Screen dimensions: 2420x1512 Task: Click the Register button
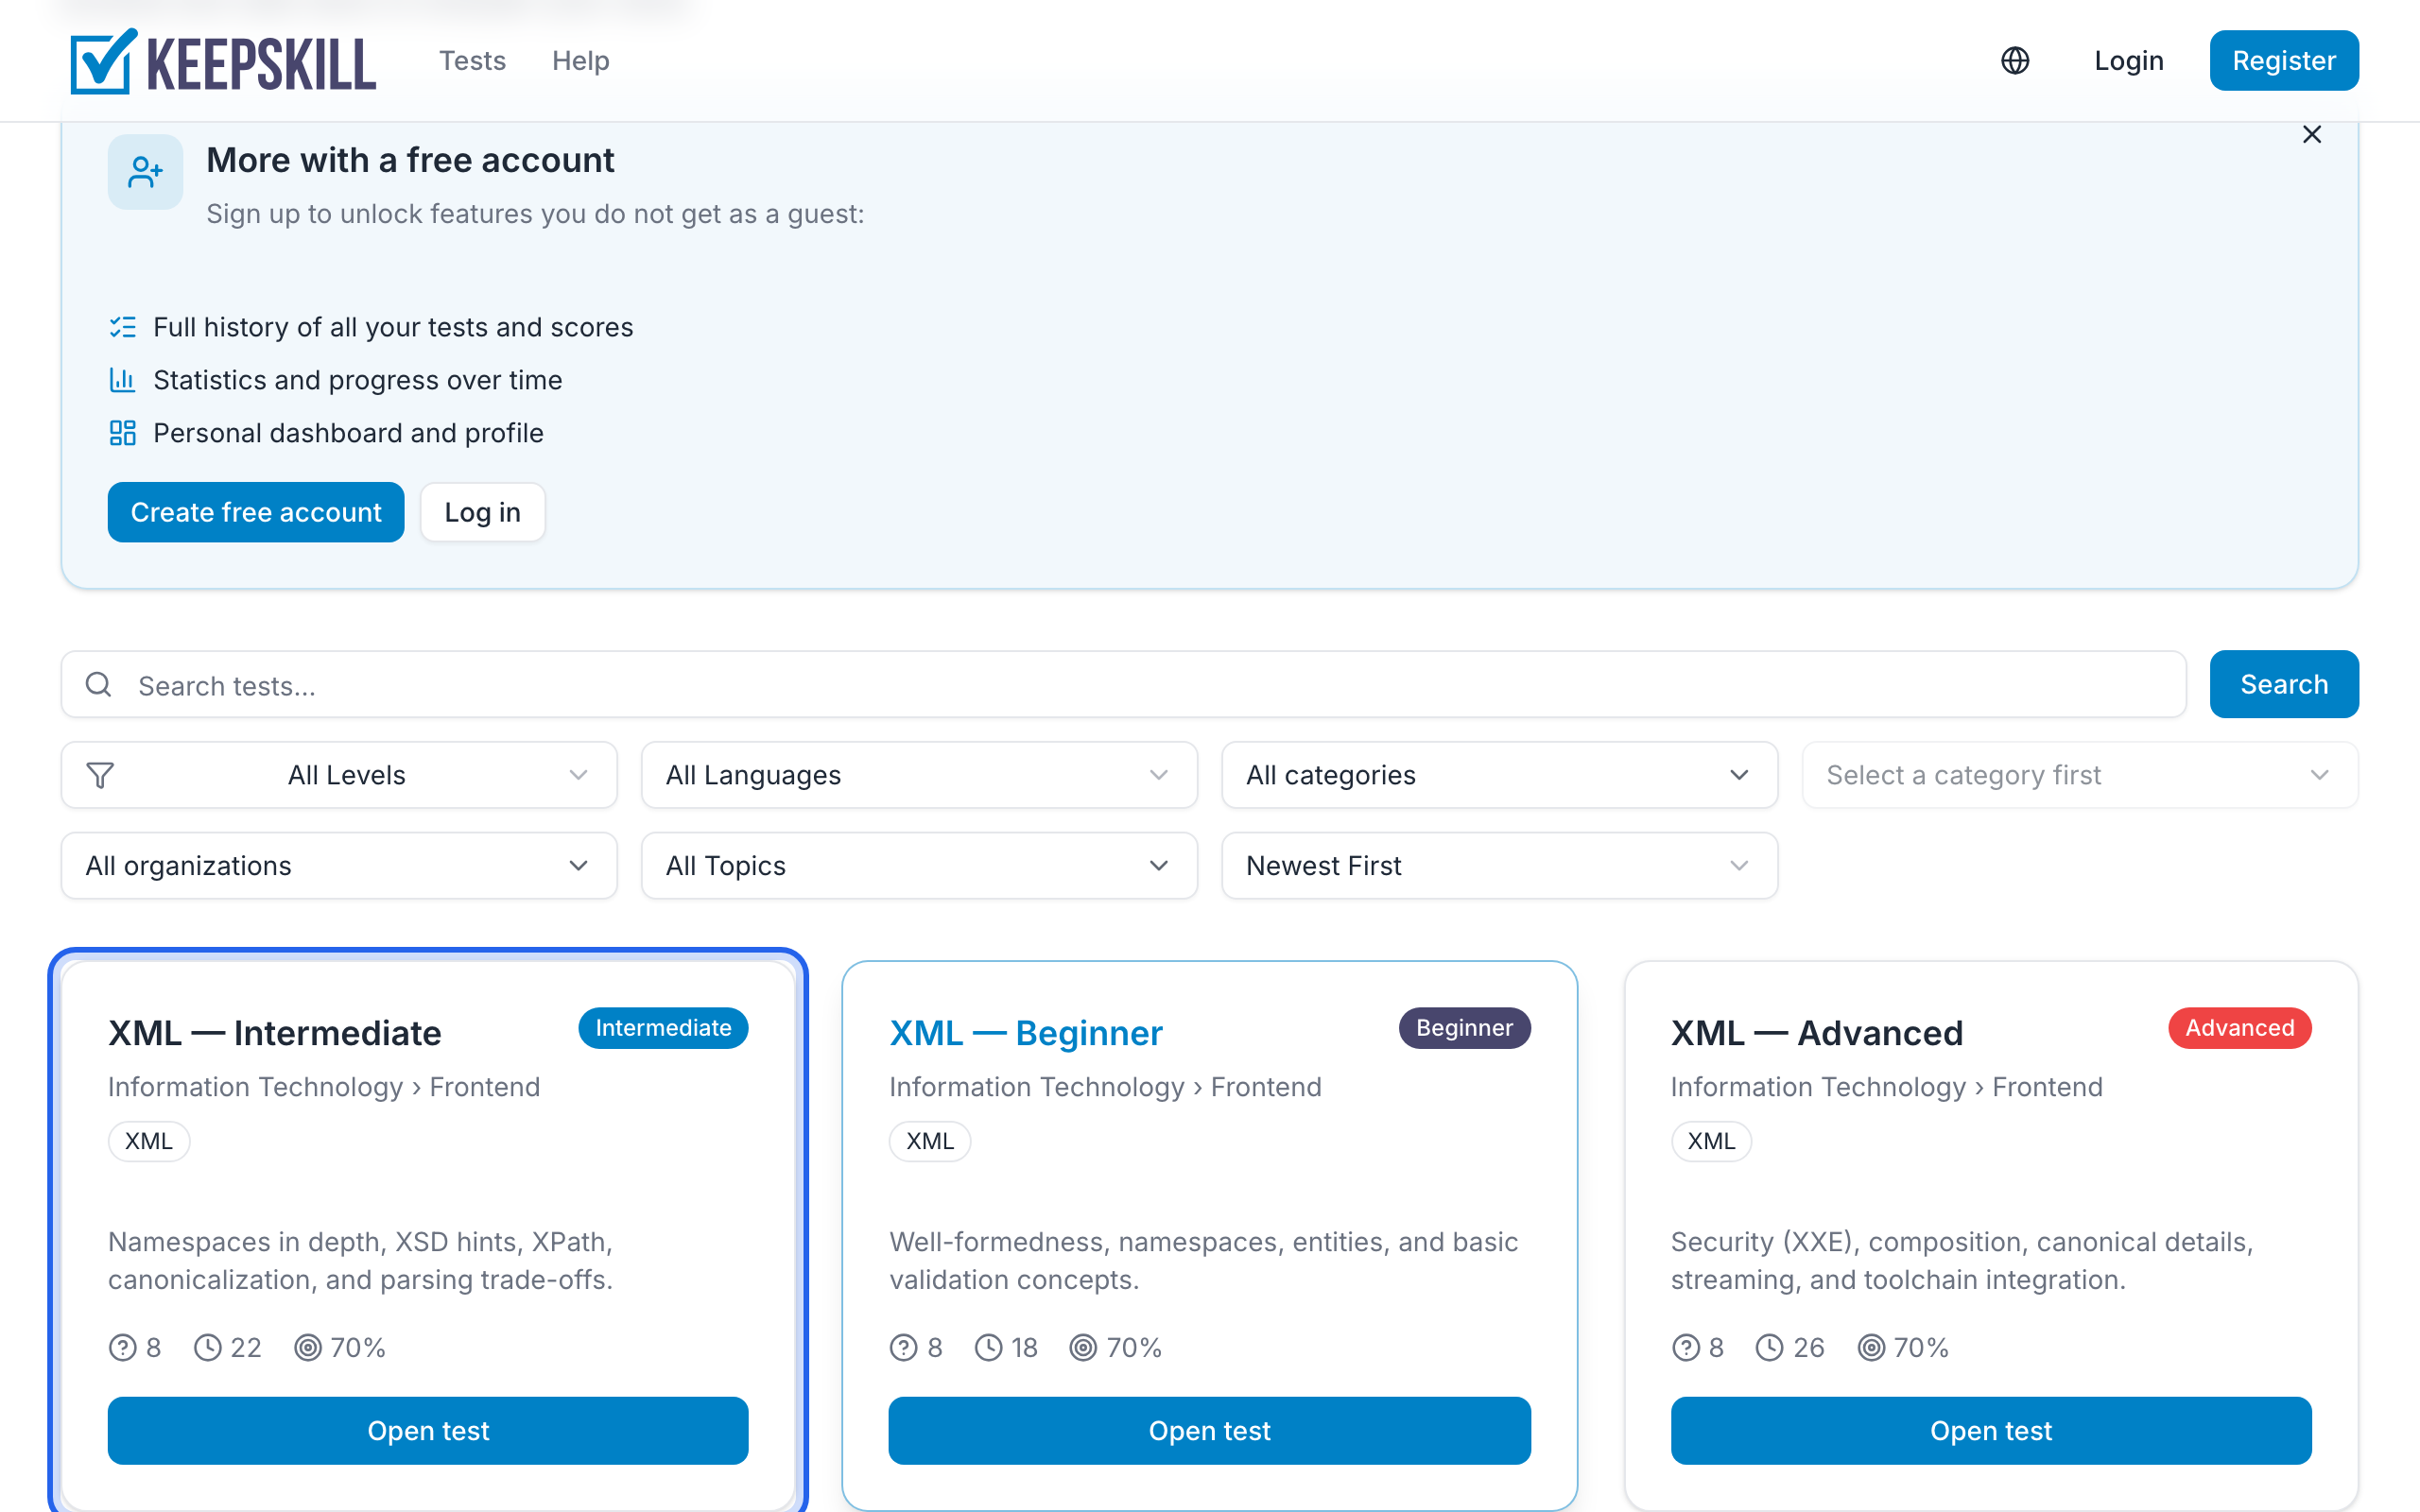coord(2284,61)
